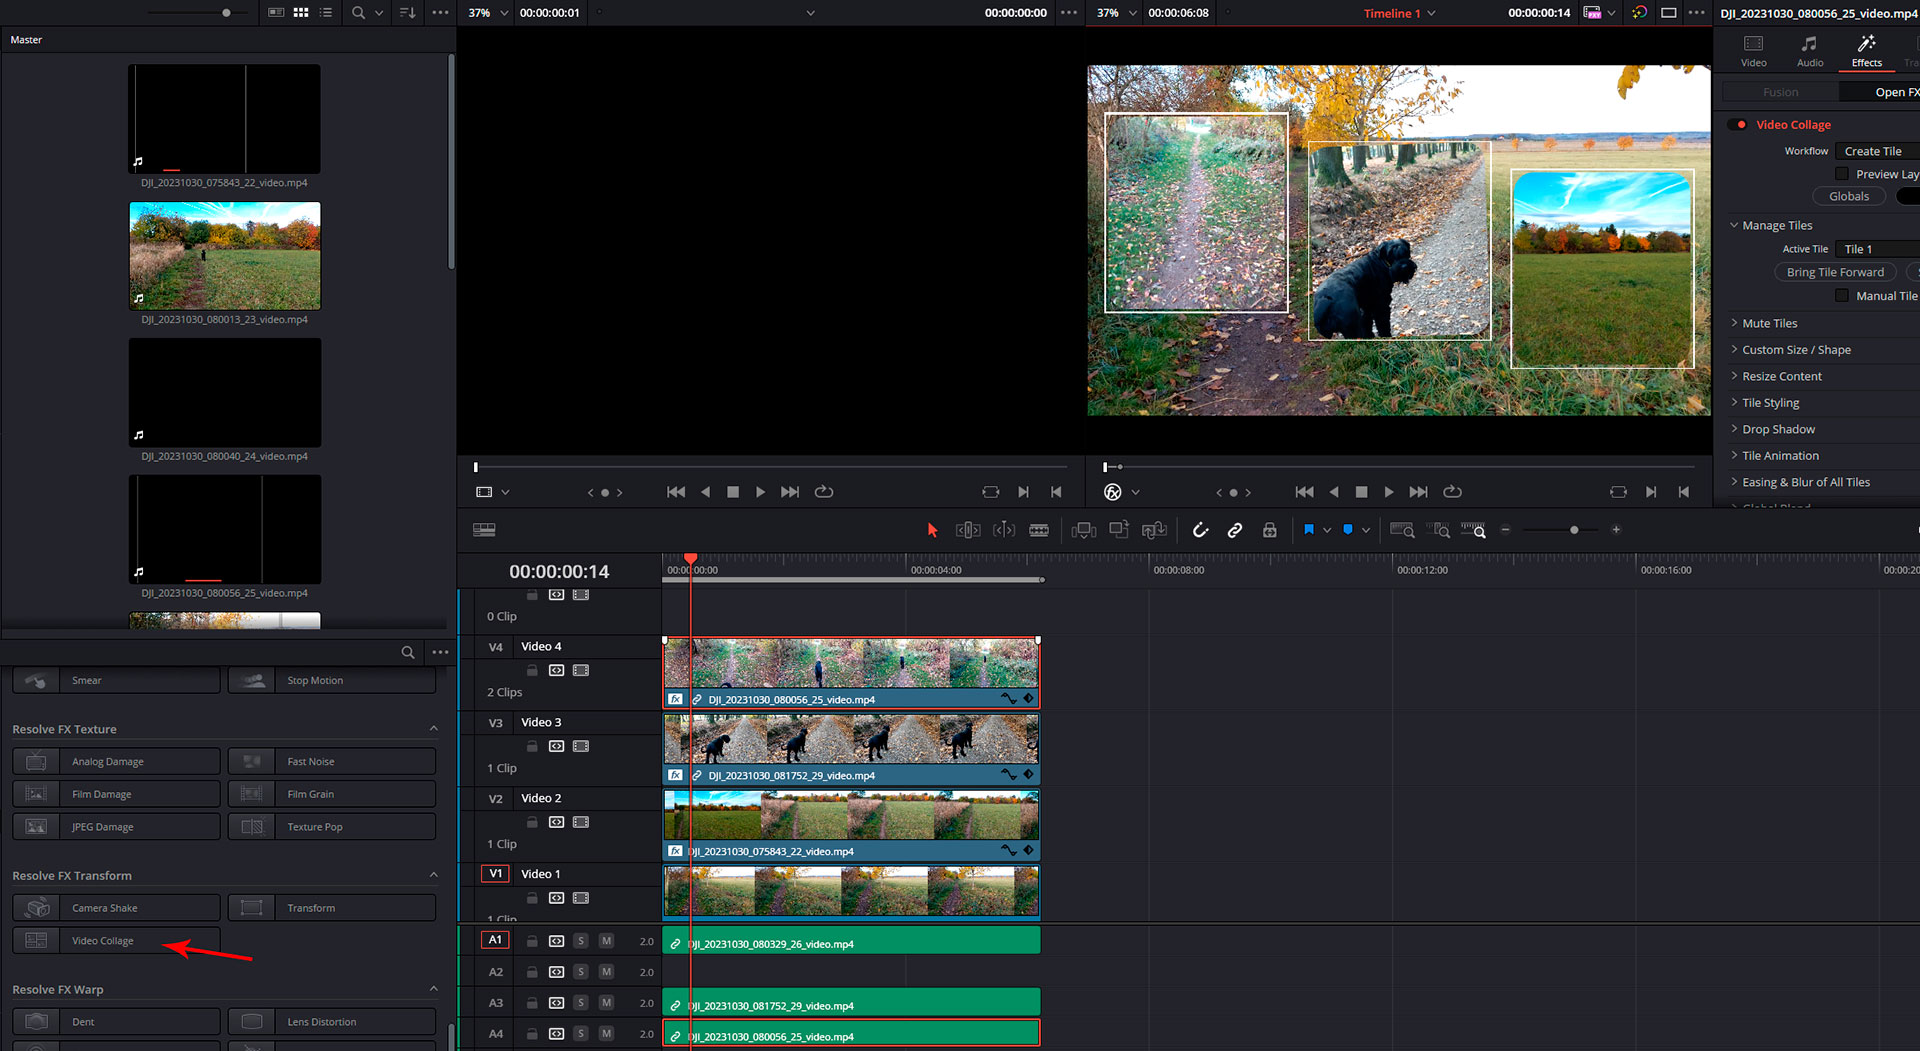The height and width of the screenshot is (1051, 1920).
Task: Open marker color dropdown arrow
Action: (1366, 530)
